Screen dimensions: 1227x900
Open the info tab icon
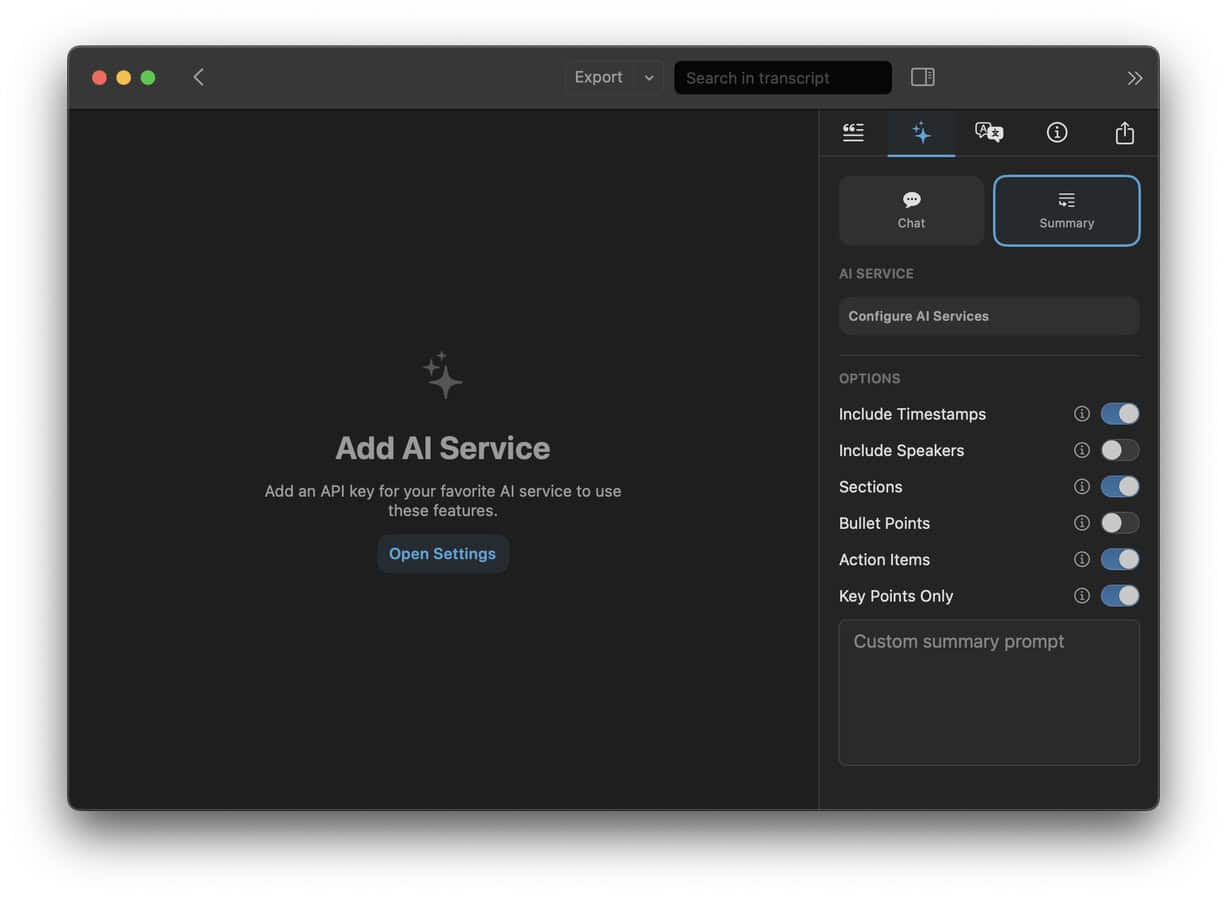click(x=1057, y=133)
